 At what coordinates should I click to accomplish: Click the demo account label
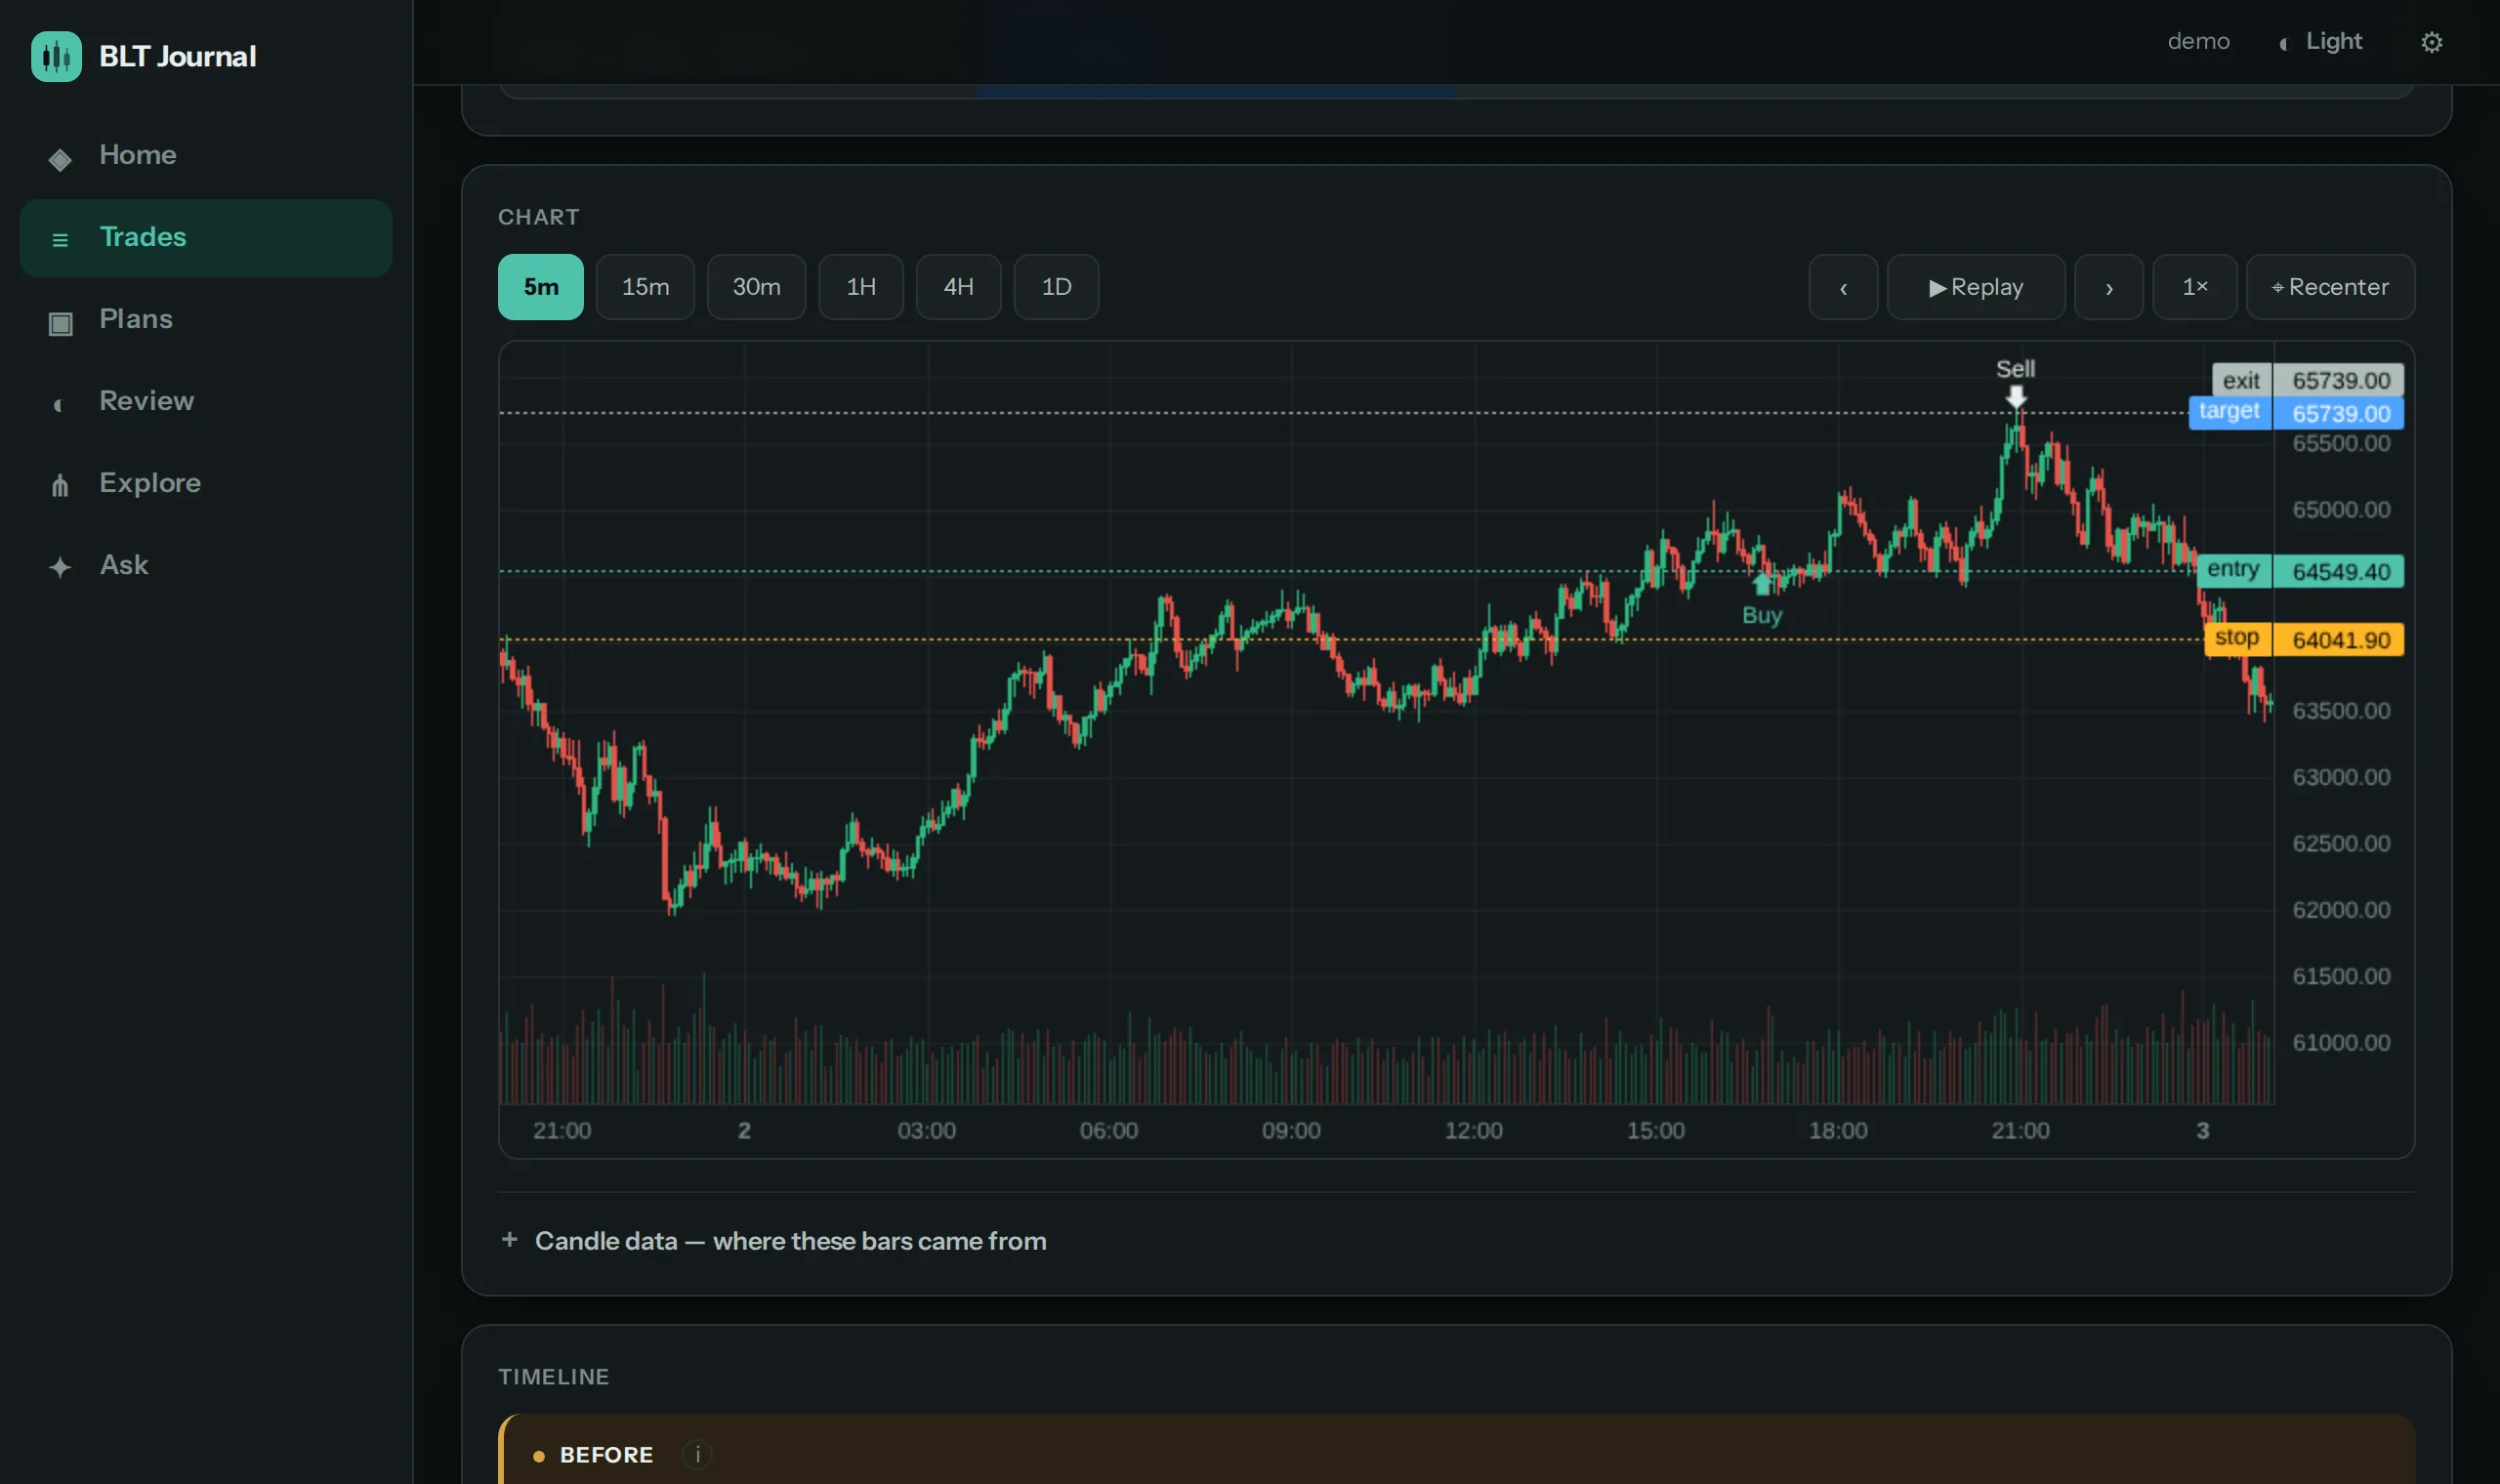(x=2198, y=42)
